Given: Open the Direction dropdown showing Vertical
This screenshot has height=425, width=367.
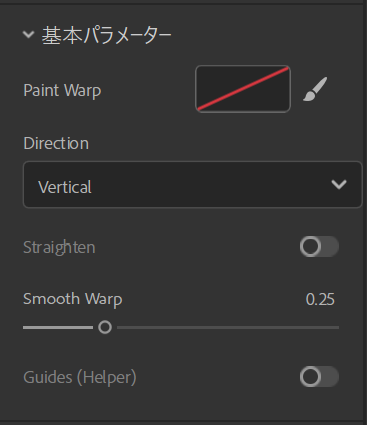Looking at the screenshot, I should pos(192,185).
